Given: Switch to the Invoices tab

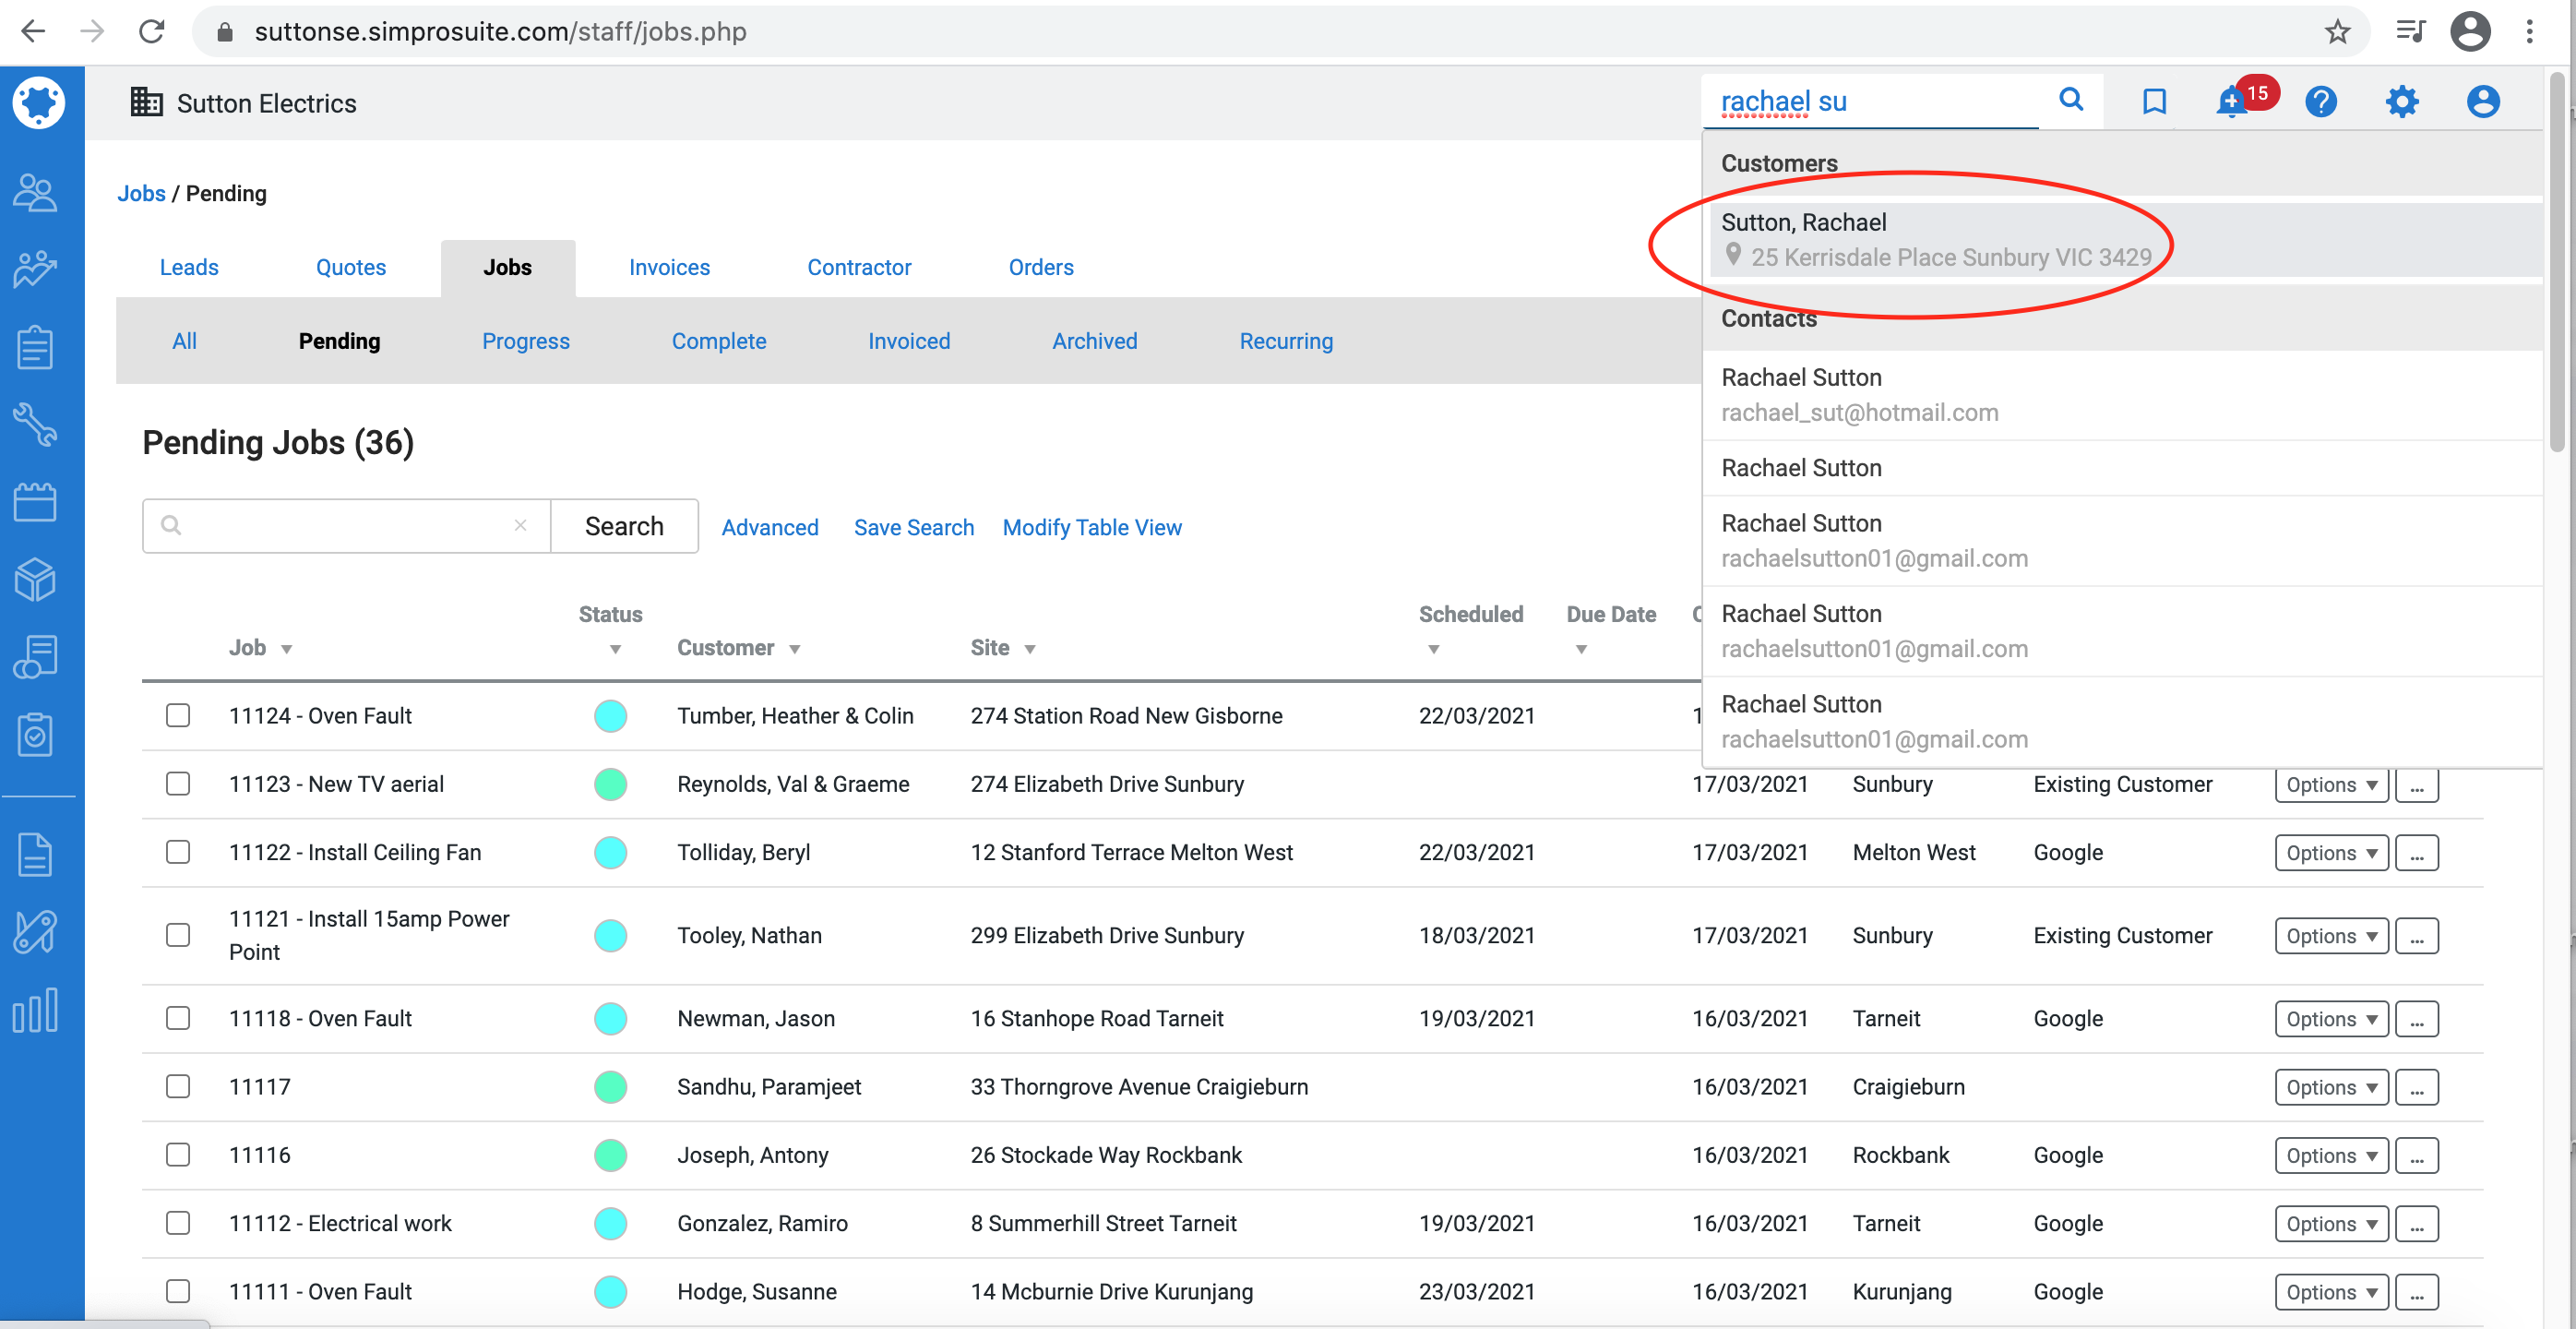Looking at the screenshot, I should point(669,267).
